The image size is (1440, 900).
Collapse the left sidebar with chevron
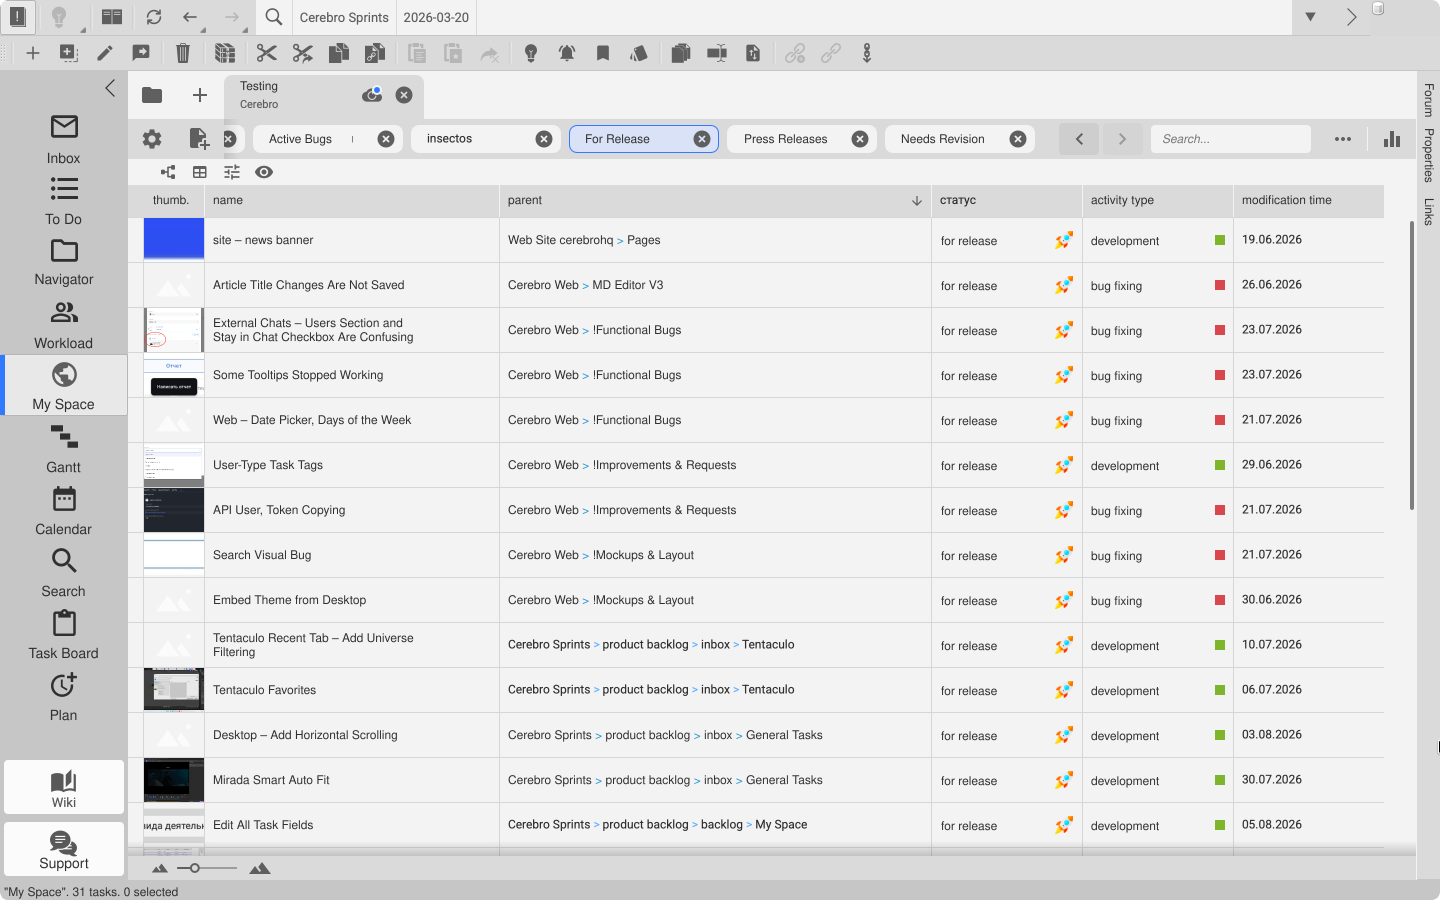point(110,88)
